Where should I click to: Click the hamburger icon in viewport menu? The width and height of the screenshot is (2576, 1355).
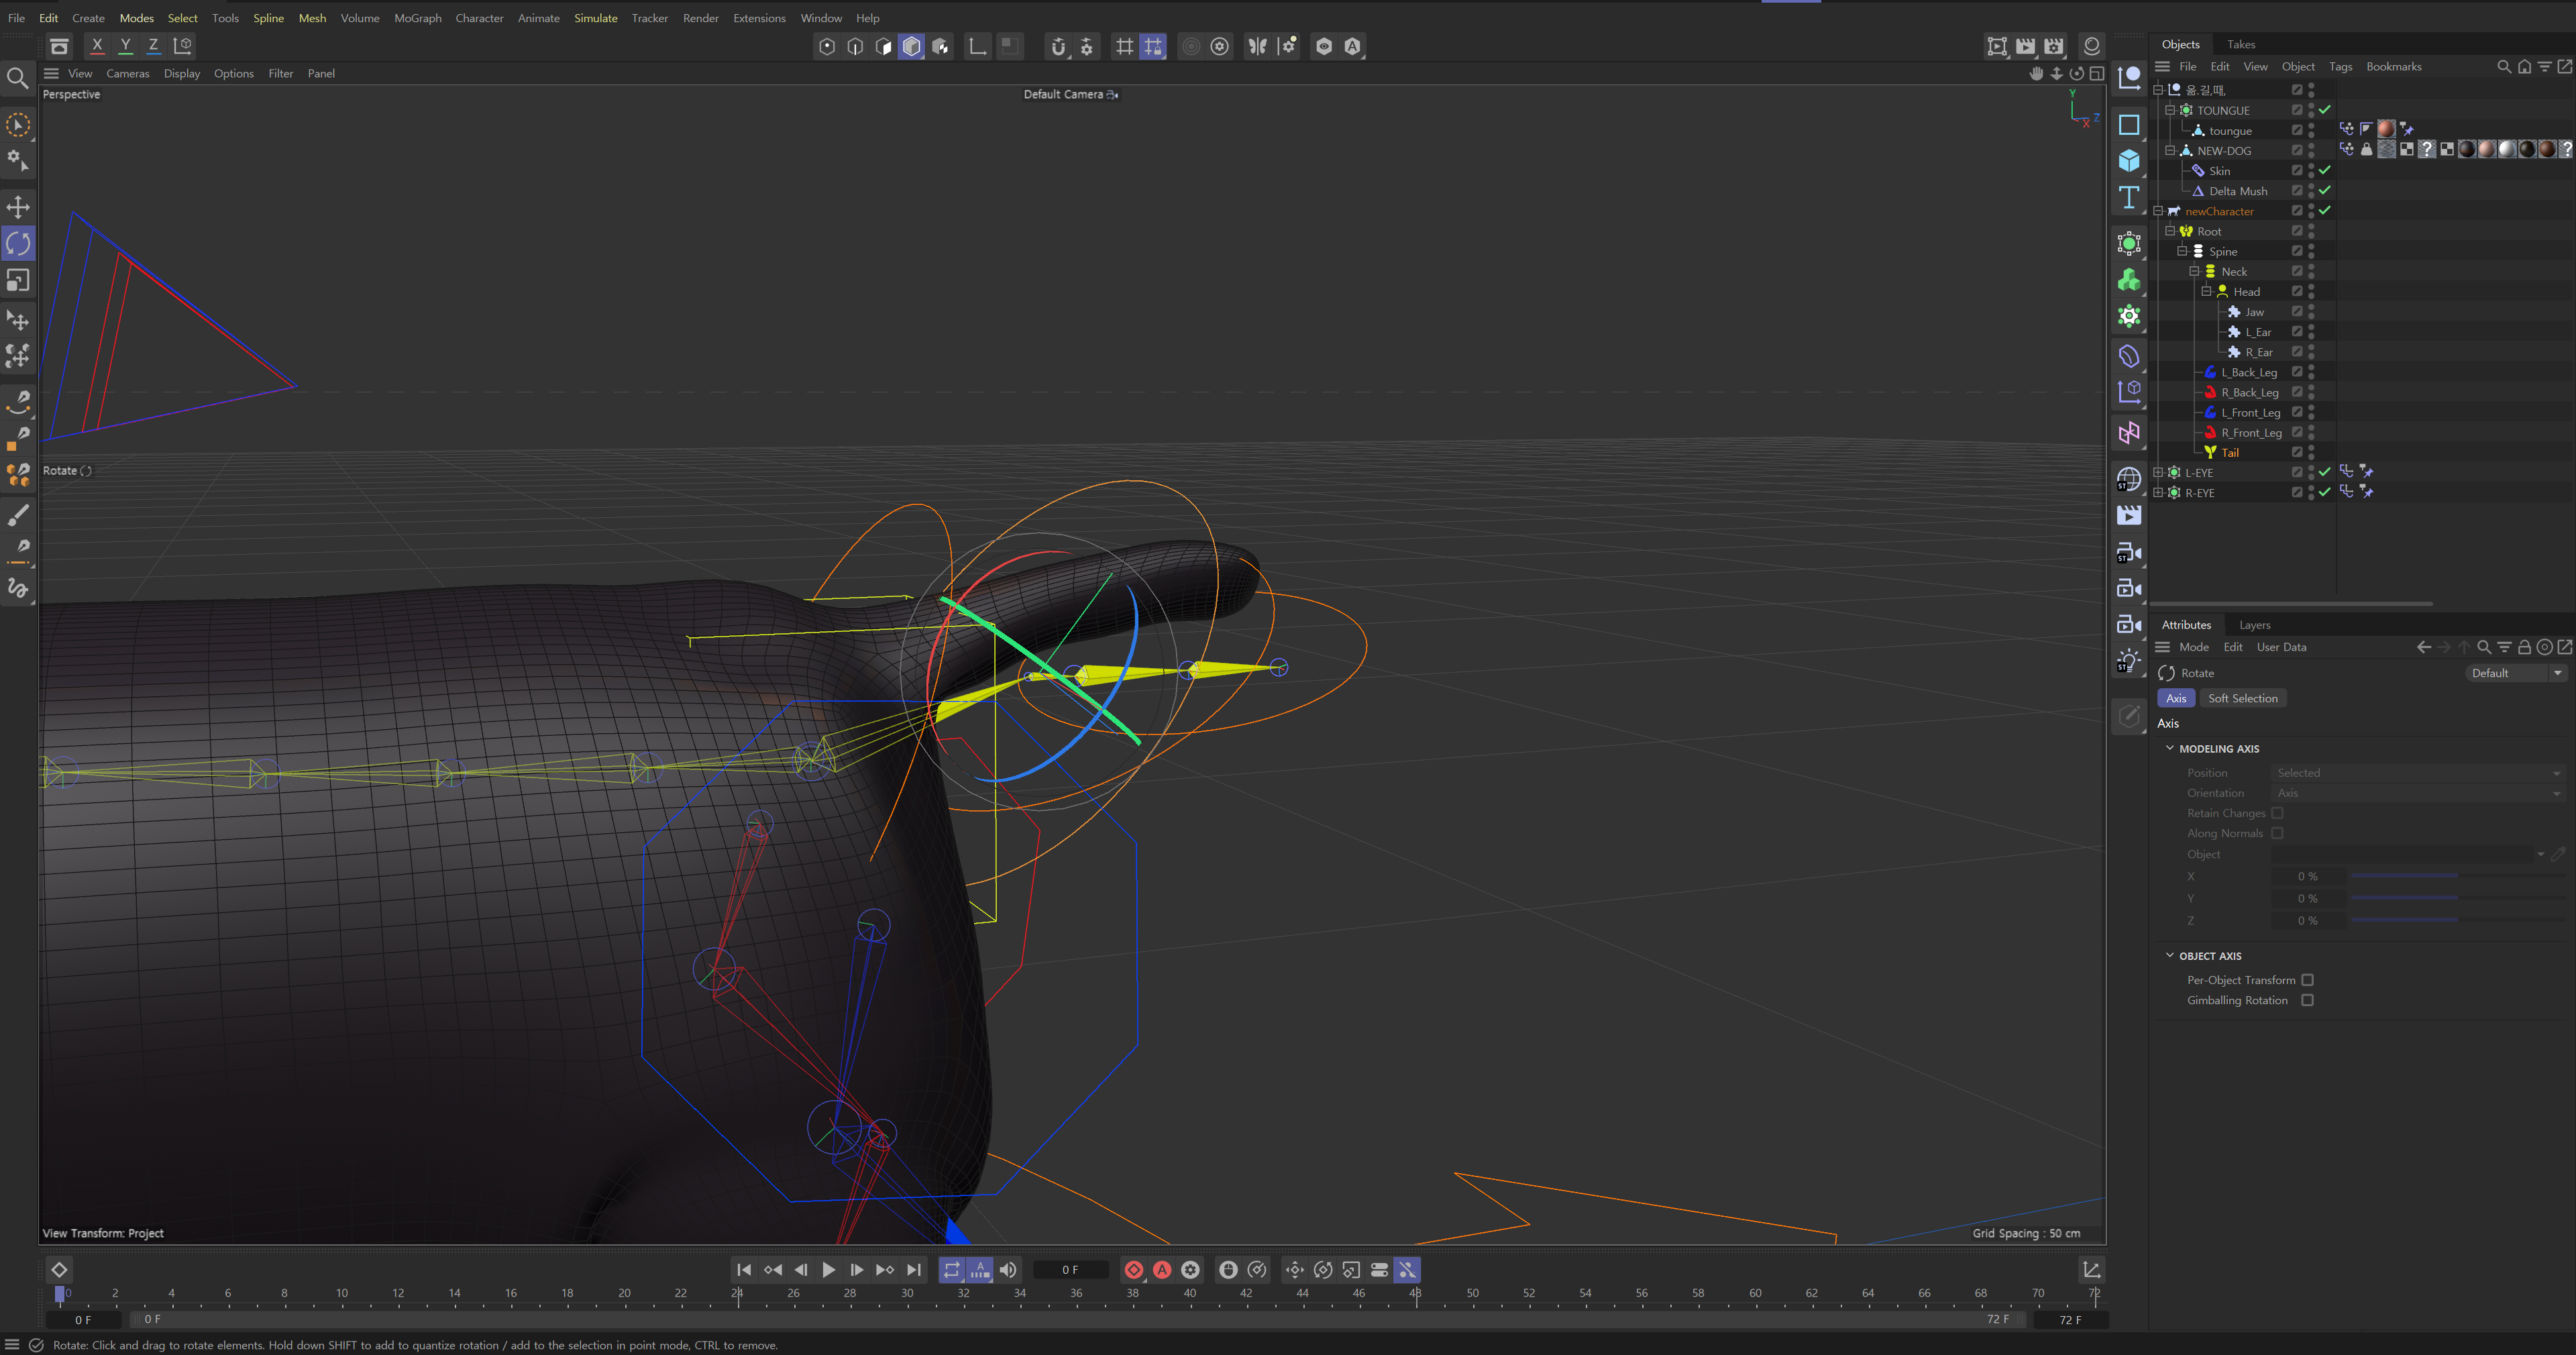tap(51, 73)
